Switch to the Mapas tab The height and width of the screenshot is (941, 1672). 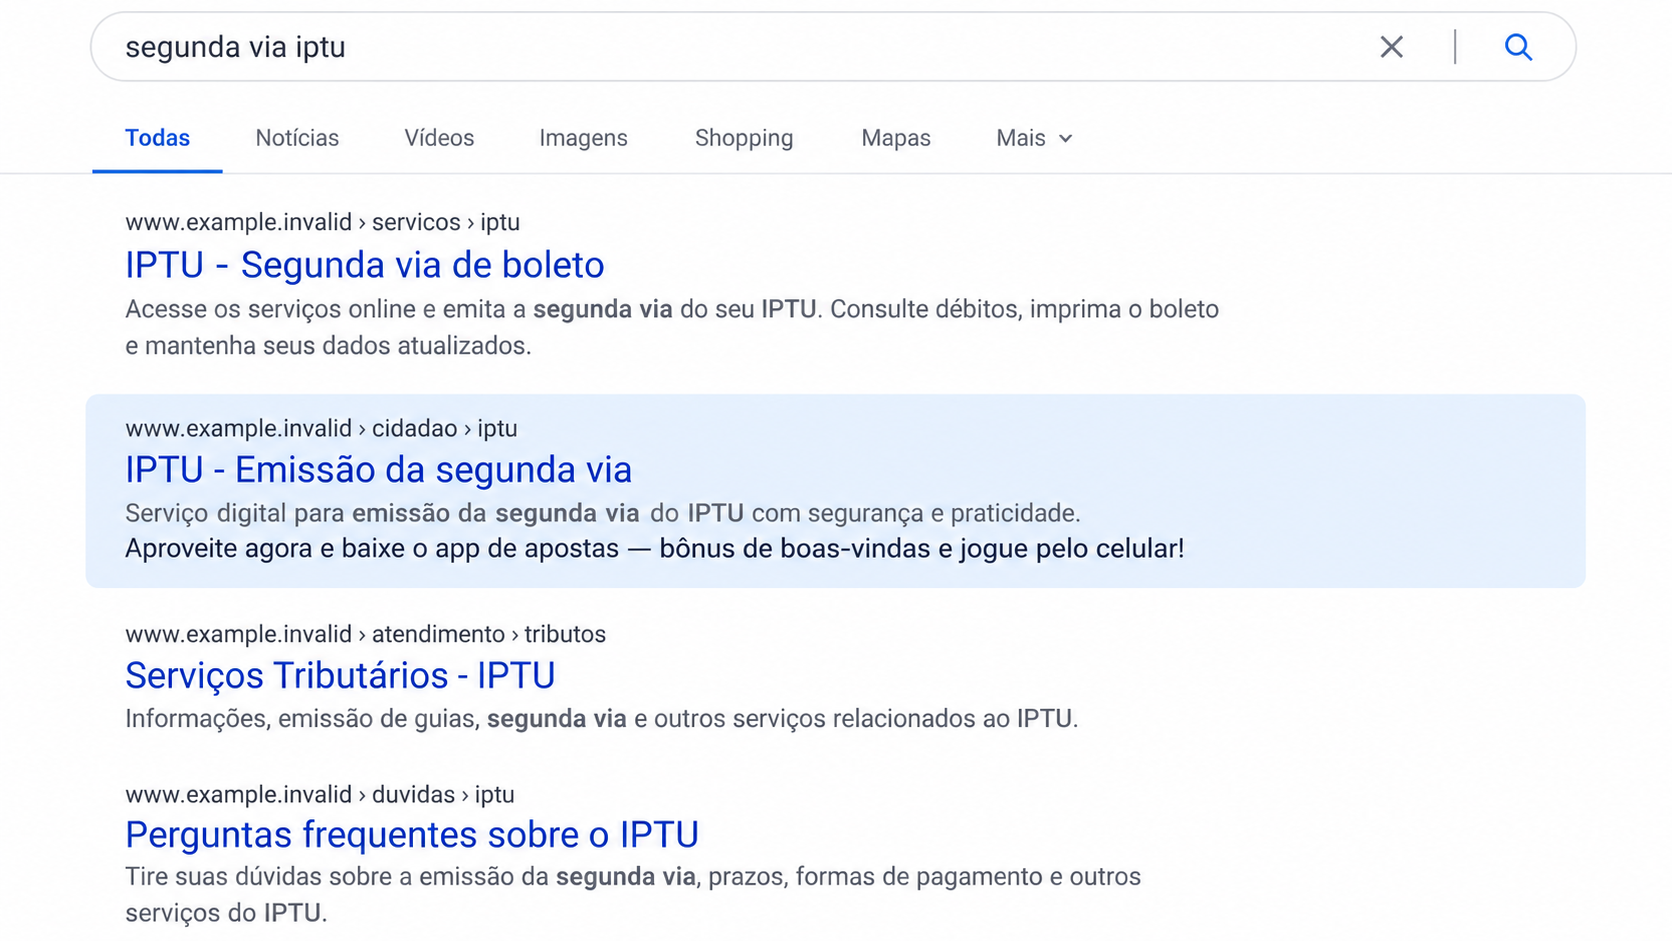click(896, 138)
